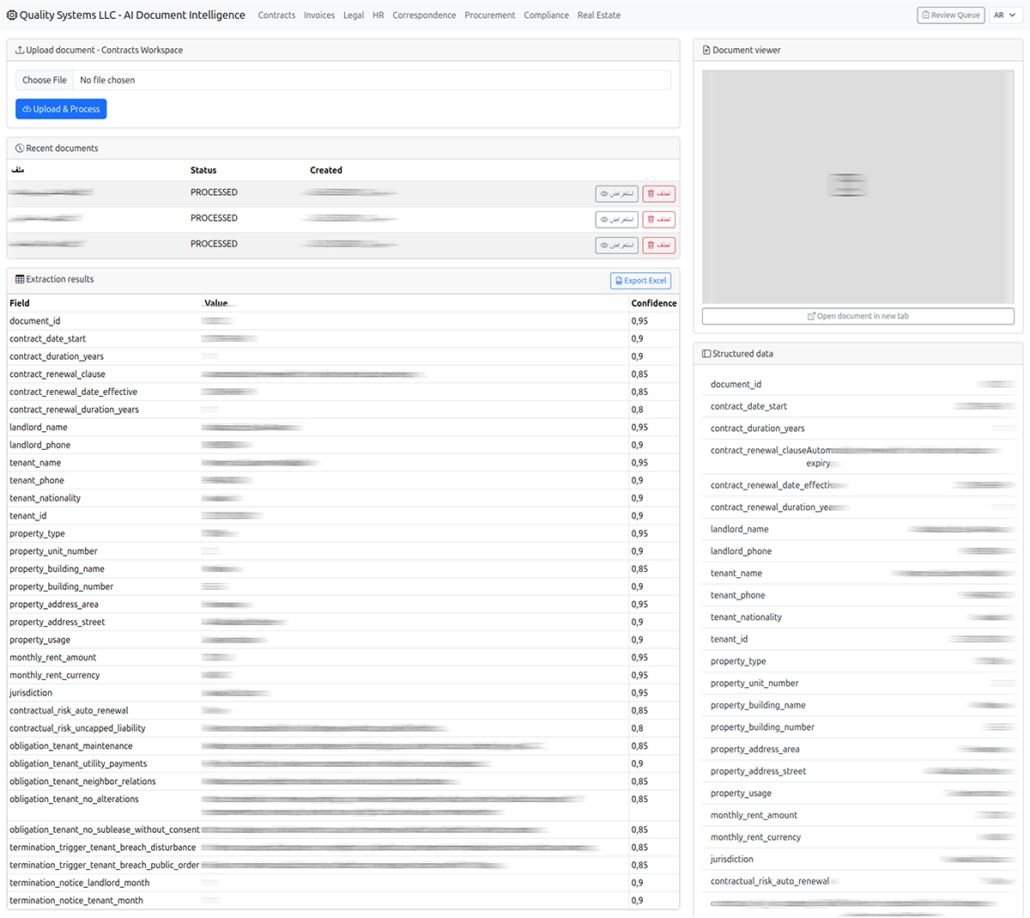Open the AR language dropdown
The height and width of the screenshot is (918, 1030).
click(x=1004, y=15)
